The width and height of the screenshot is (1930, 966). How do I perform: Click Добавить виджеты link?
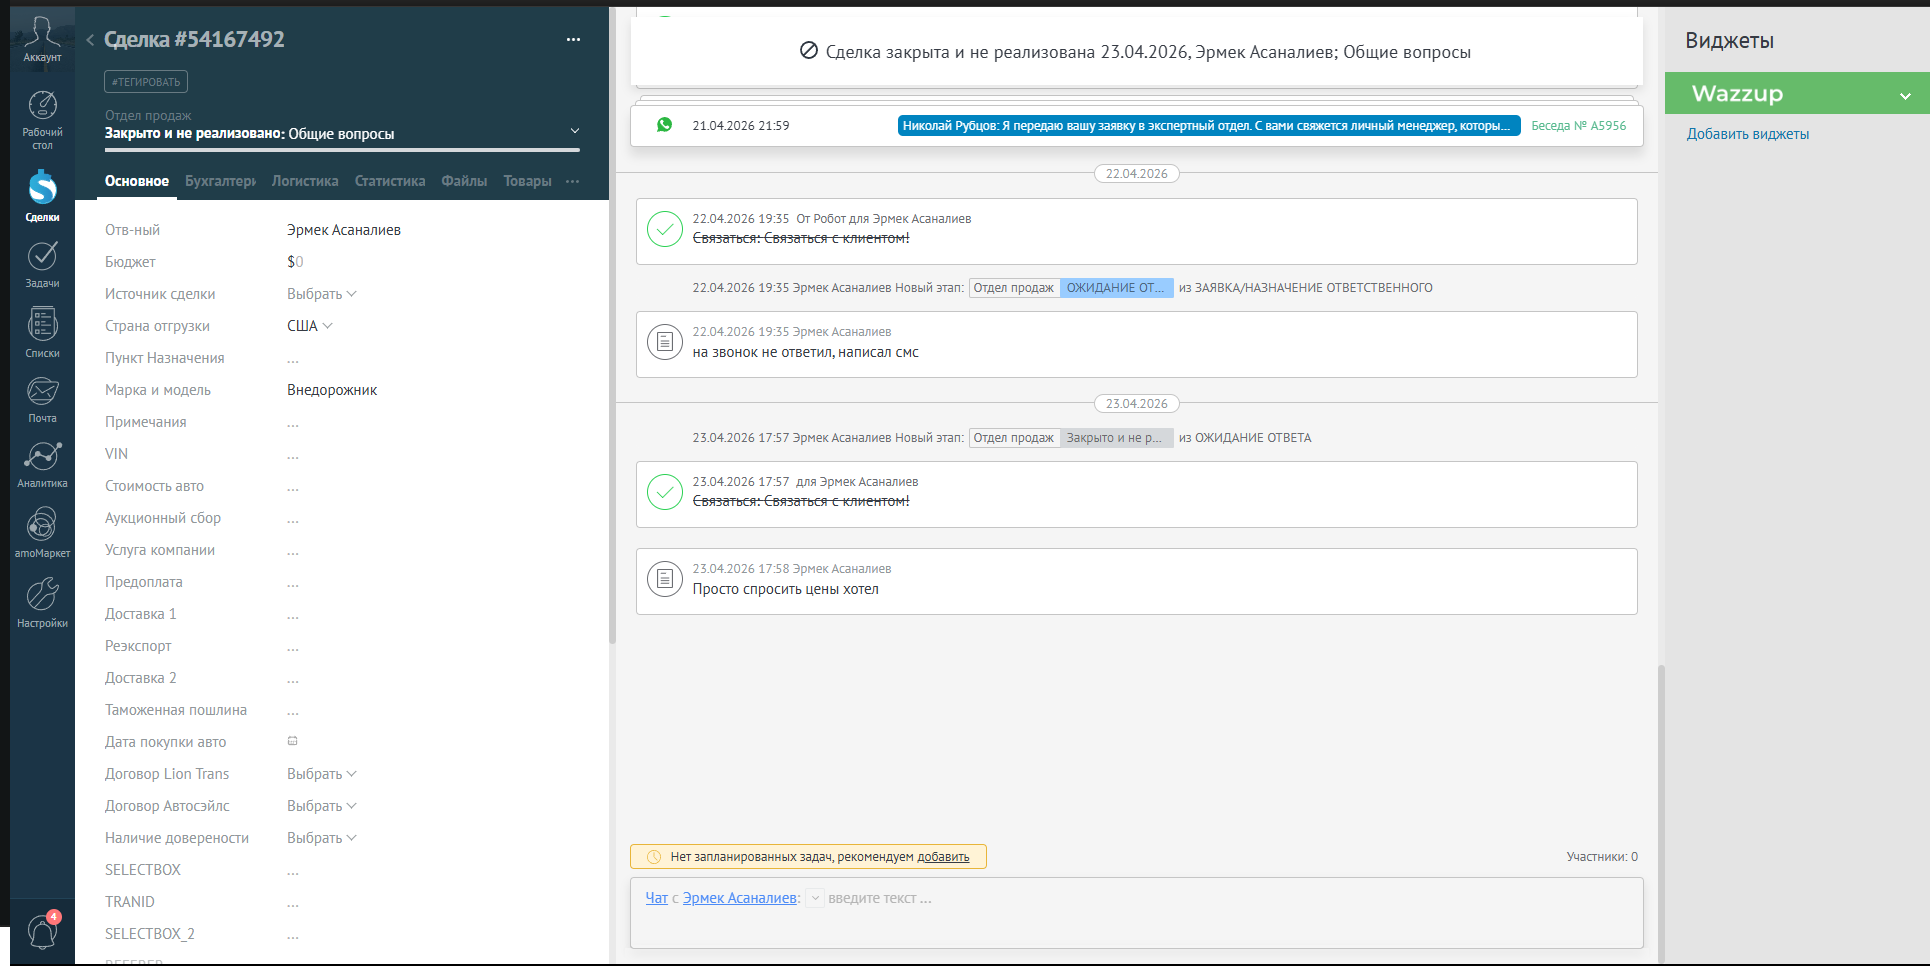click(x=1748, y=134)
